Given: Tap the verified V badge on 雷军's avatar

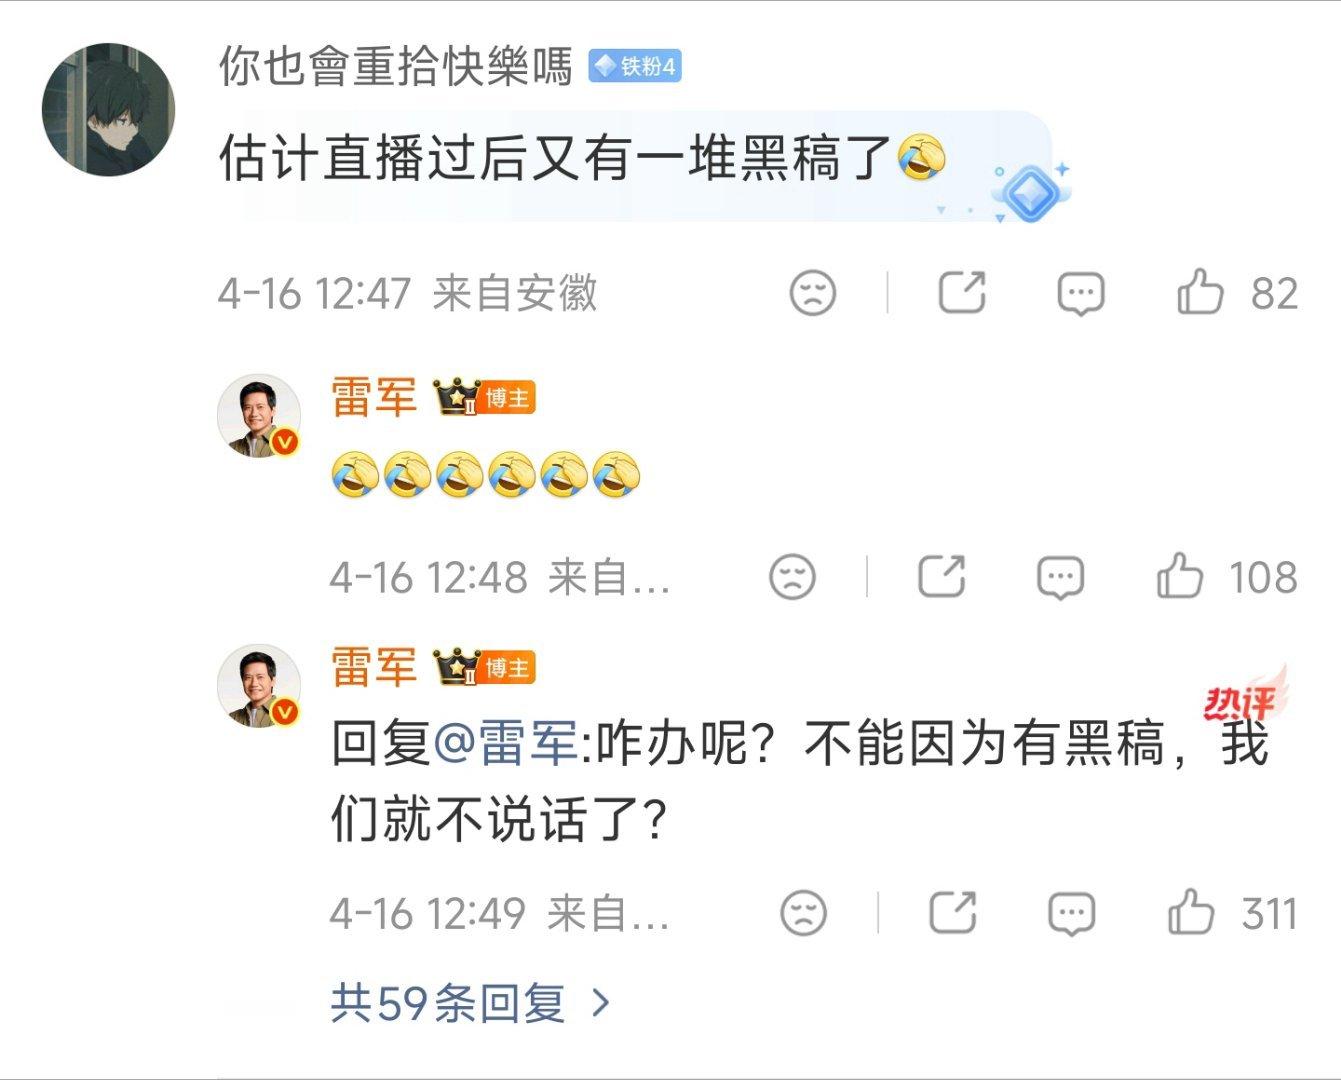Looking at the screenshot, I should coord(285,442).
